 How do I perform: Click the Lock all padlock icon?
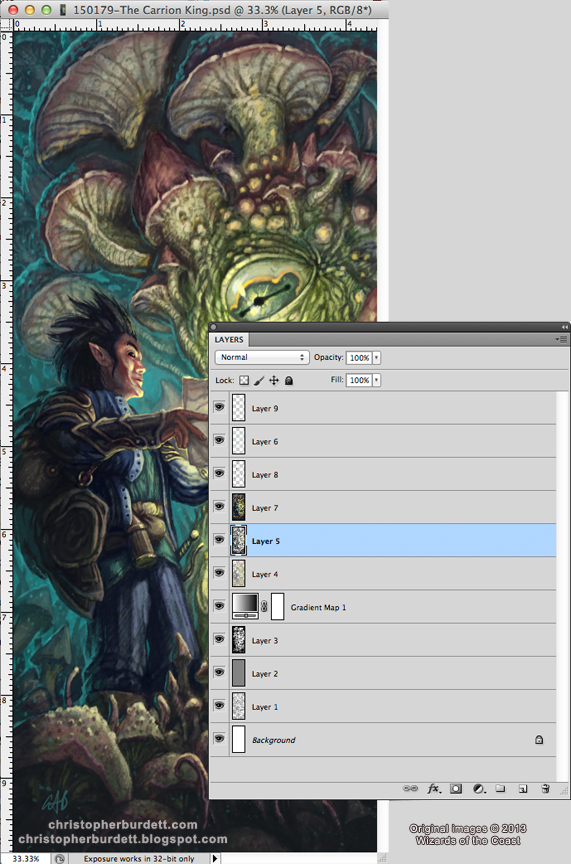(289, 380)
